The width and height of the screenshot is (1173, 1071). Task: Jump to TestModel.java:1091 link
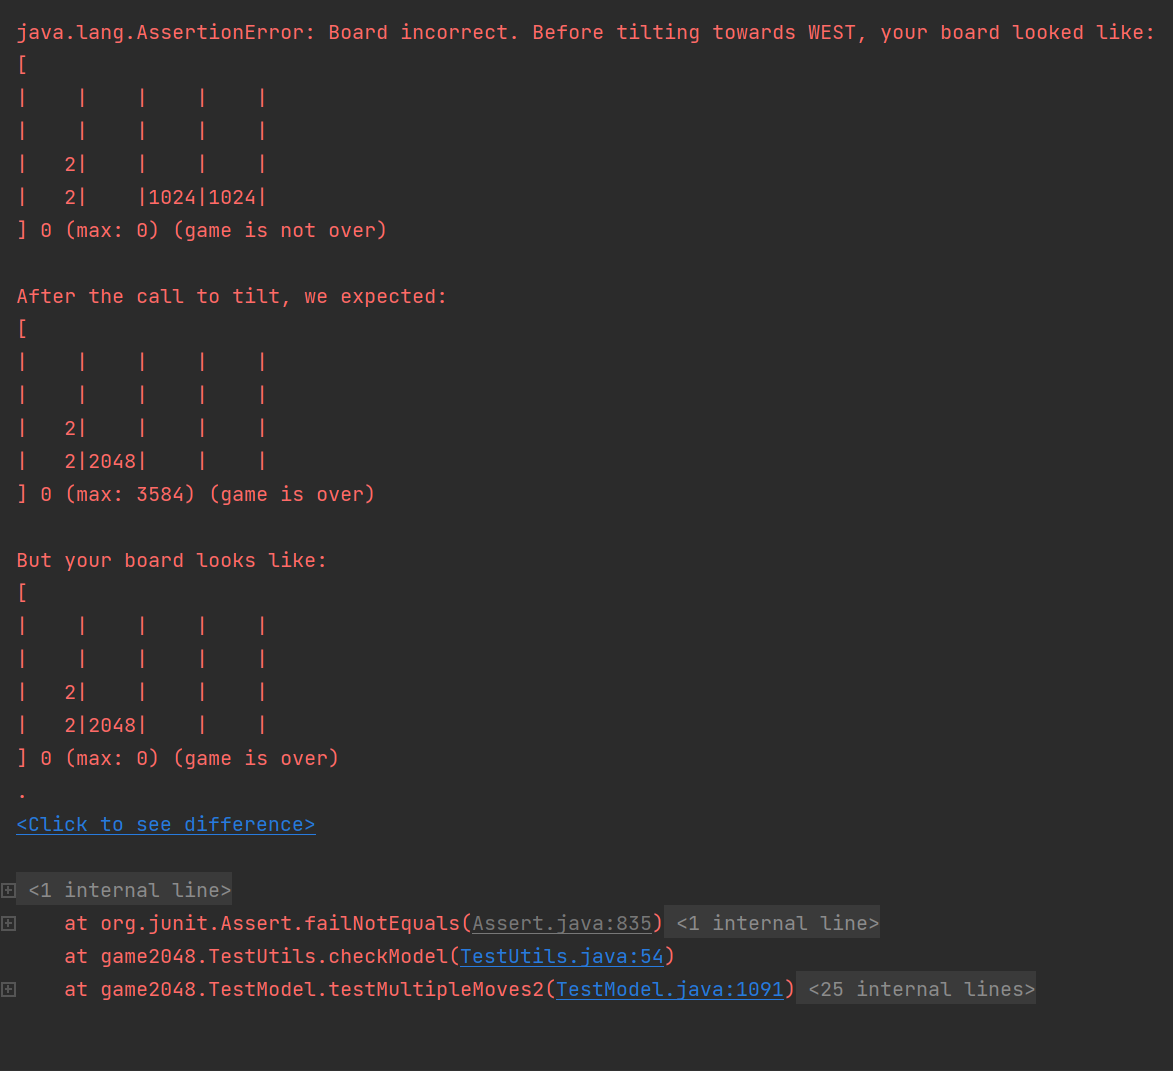tap(670, 989)
